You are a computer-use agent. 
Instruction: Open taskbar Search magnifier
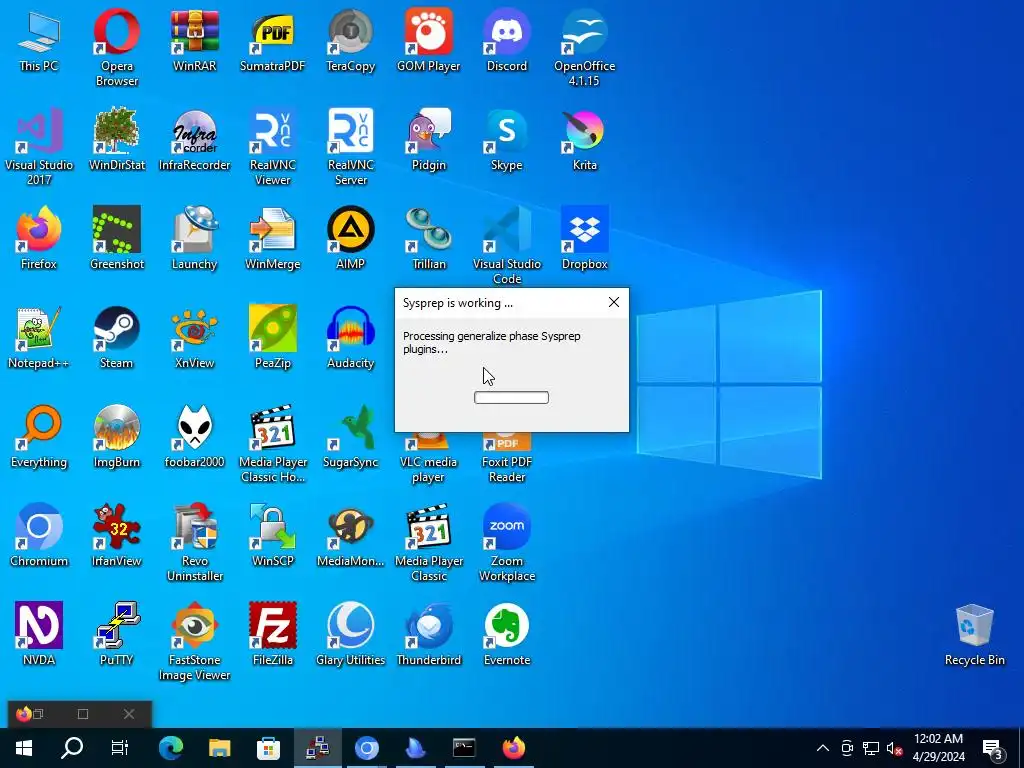click(x=72, y=748)
